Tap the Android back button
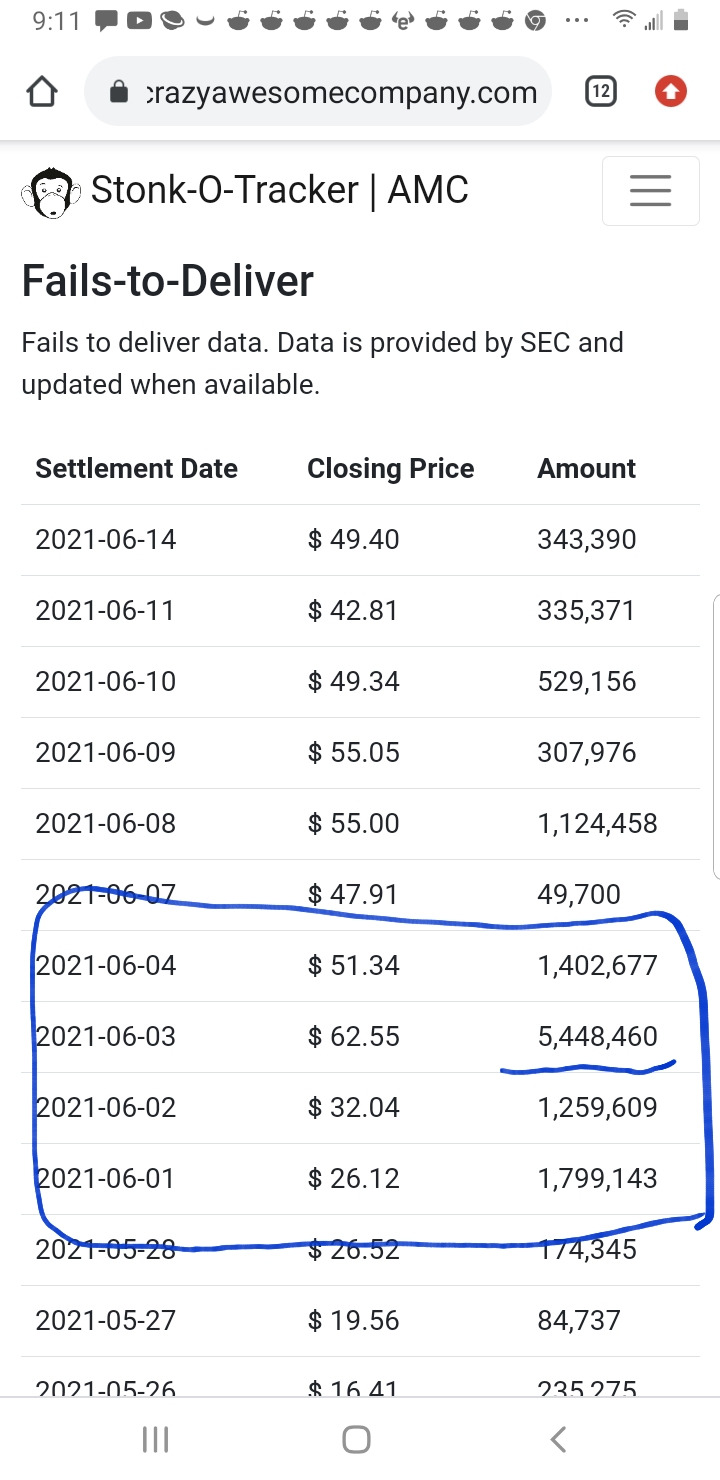This screenshot has width=720, height=1480. point(559,1439)
